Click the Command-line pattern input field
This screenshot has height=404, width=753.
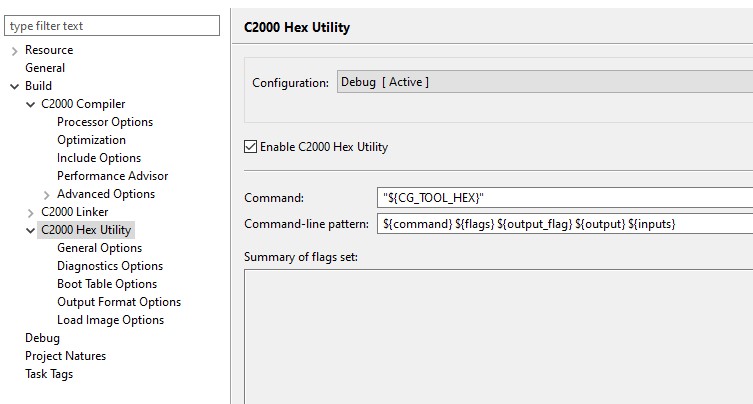click(565, 224)
